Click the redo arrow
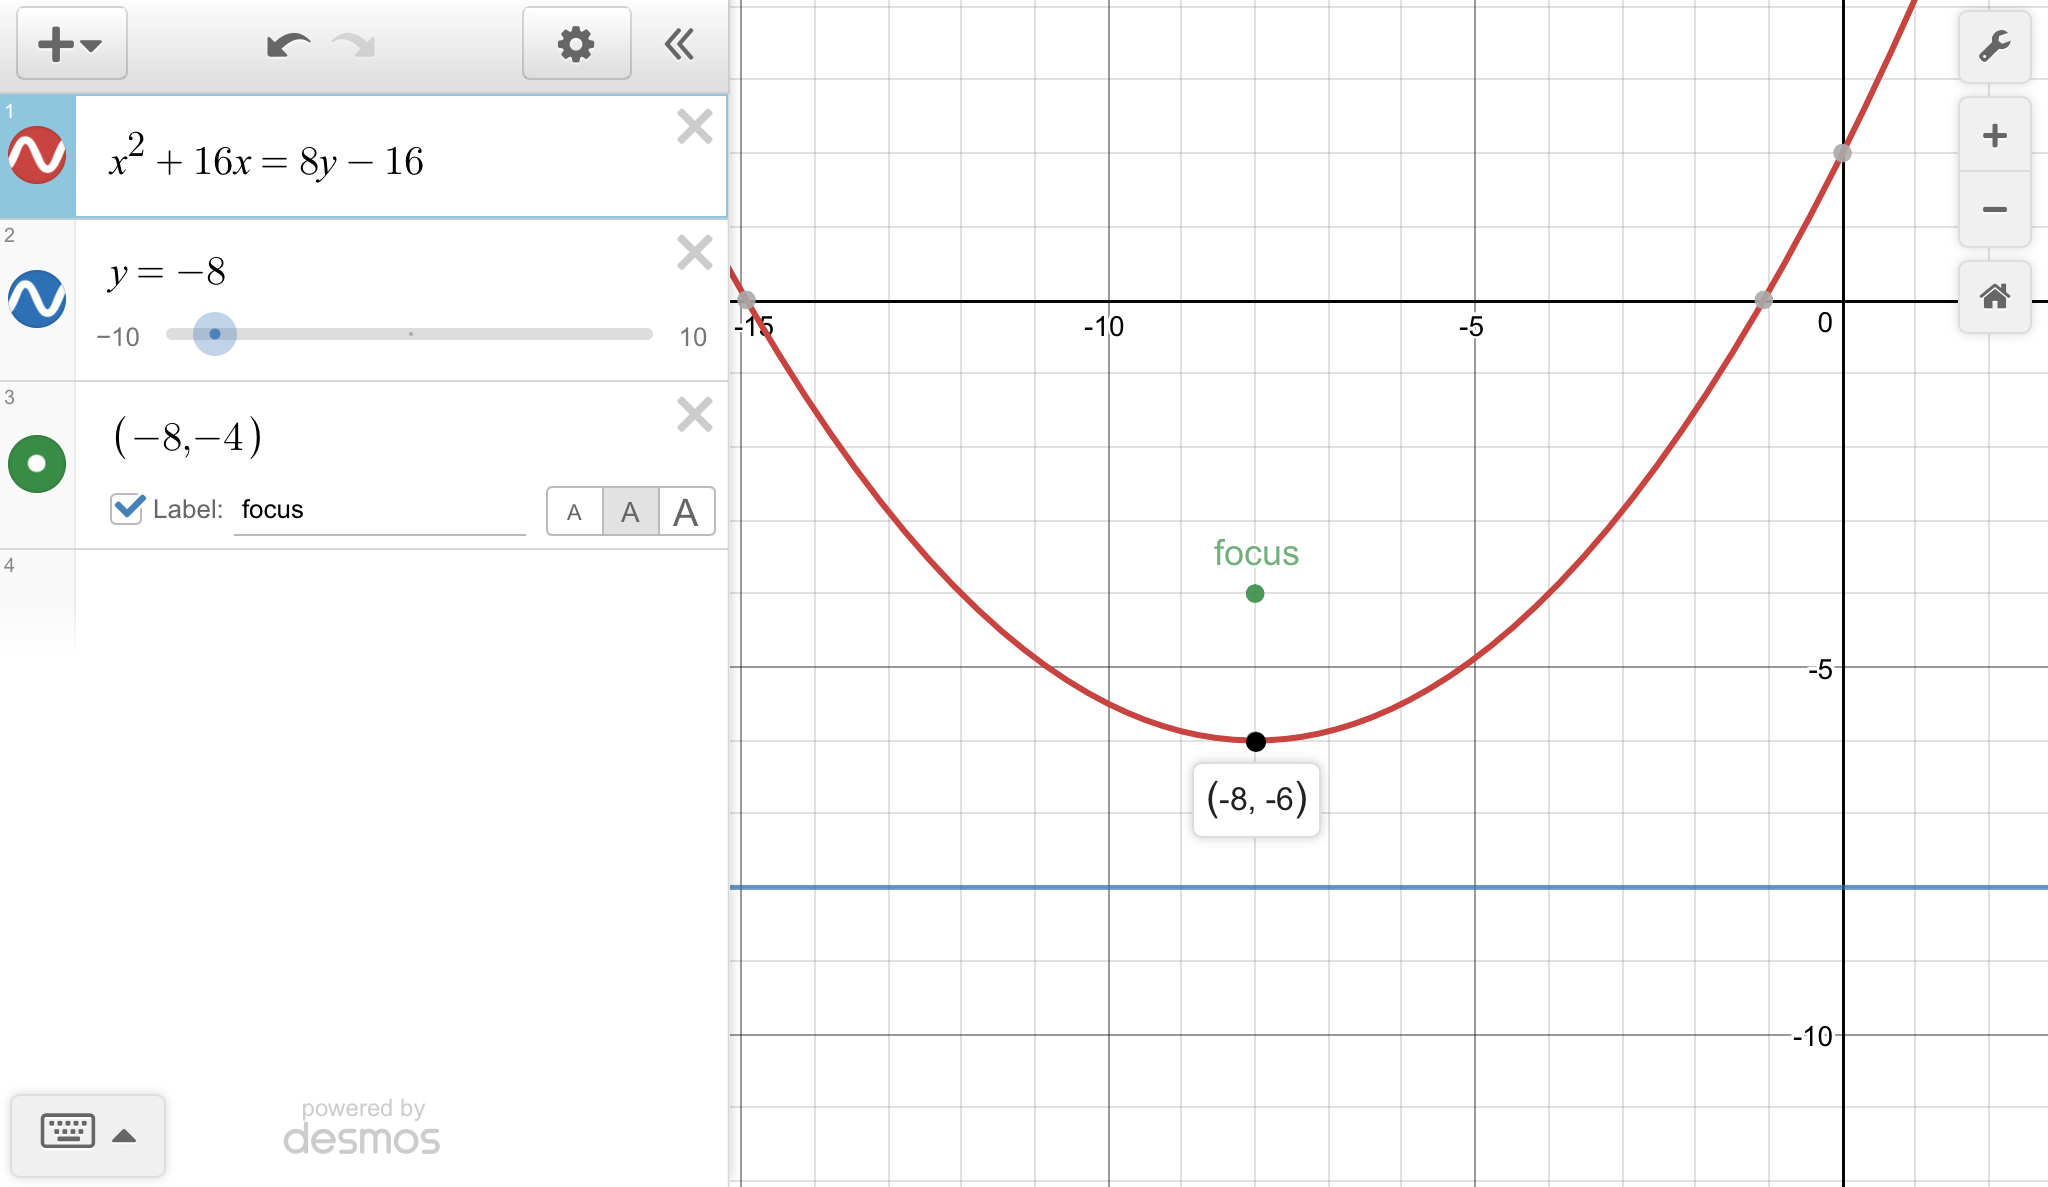2048x1187 pixels. coord(354,45)
